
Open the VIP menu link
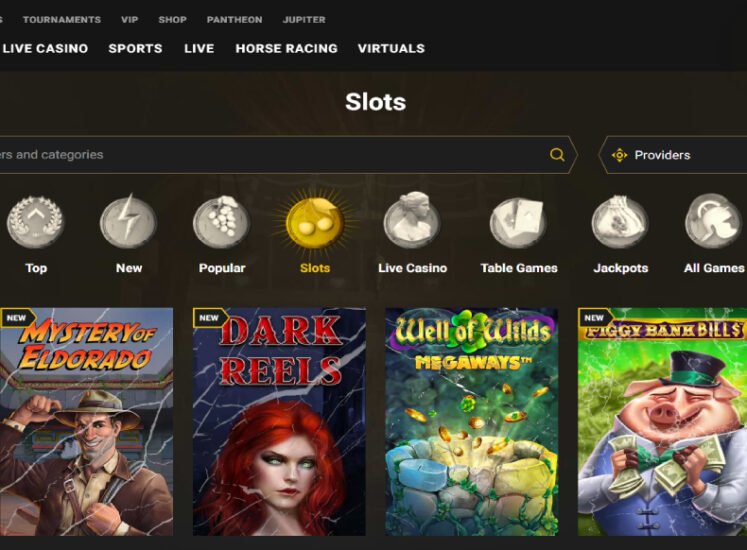(x=130, y=20)
